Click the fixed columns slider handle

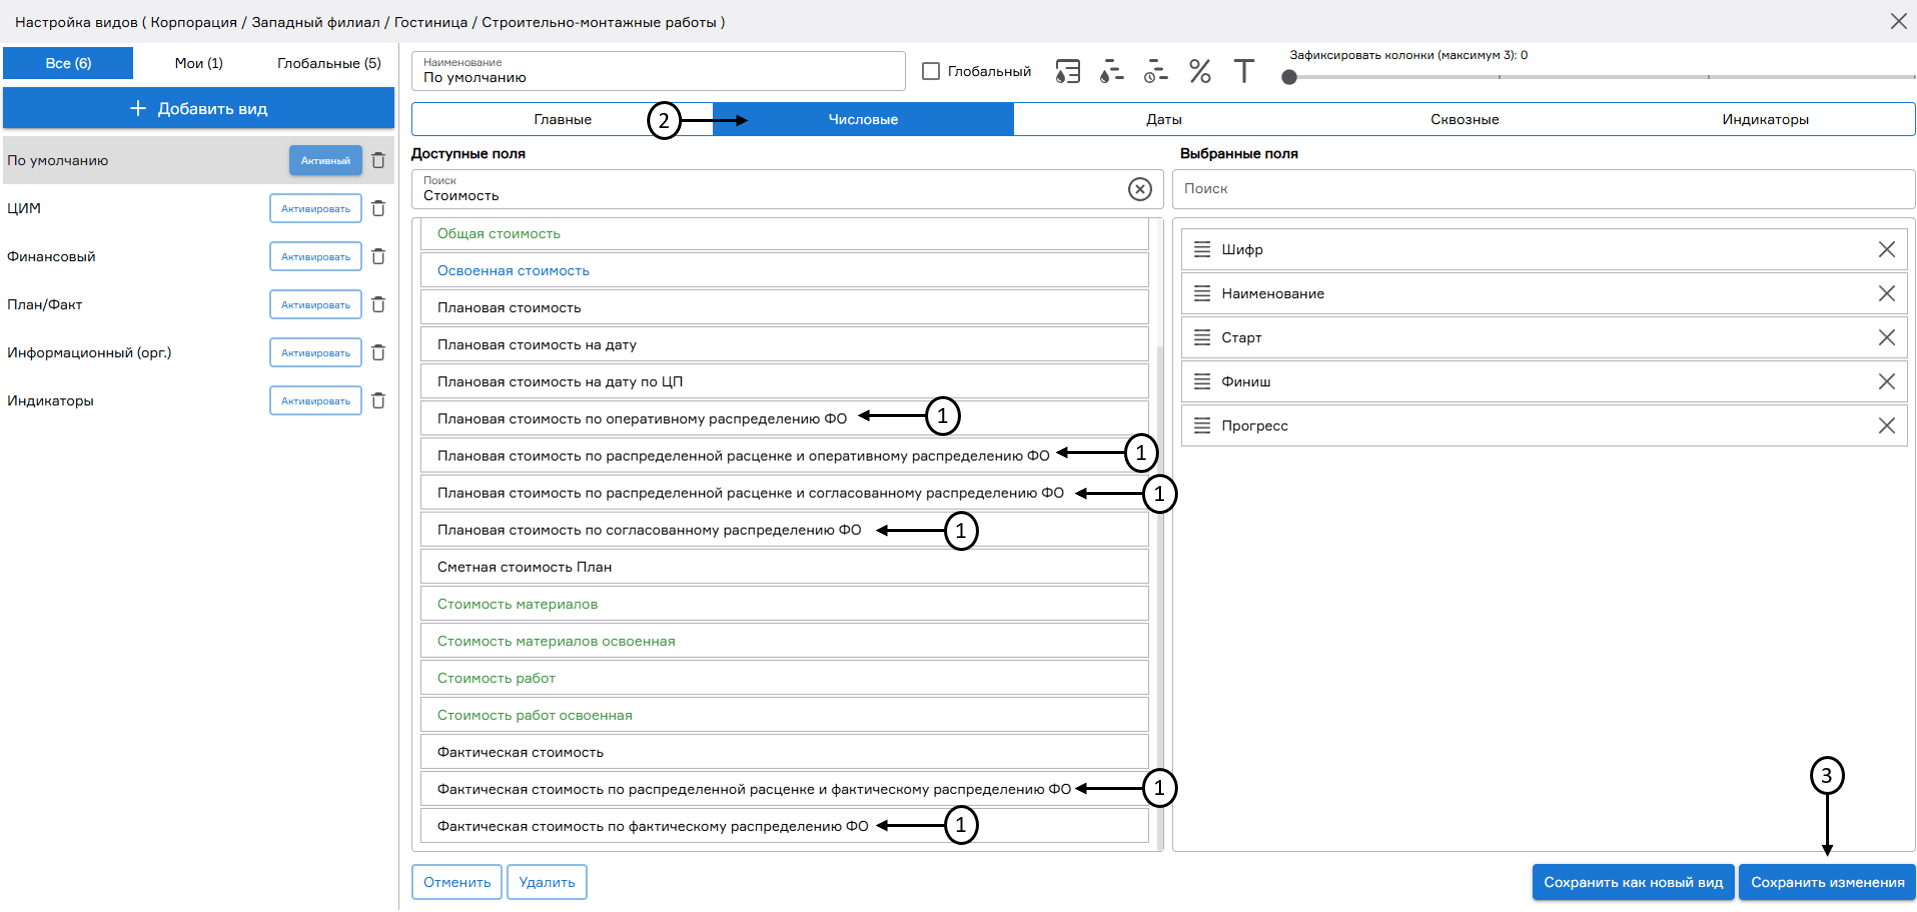(1289, 77)
